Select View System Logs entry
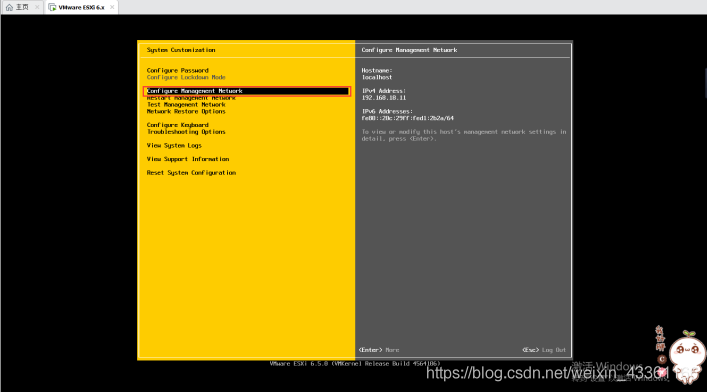This screenshot has height=392, width=708. pyautogui.click(x=174, y=145)
